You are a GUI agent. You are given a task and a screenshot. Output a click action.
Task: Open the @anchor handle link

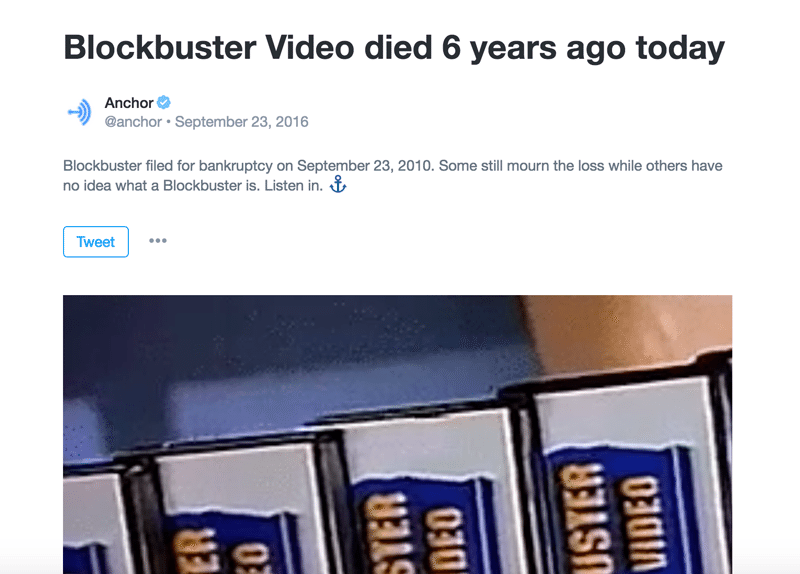[x=133, y=122]
